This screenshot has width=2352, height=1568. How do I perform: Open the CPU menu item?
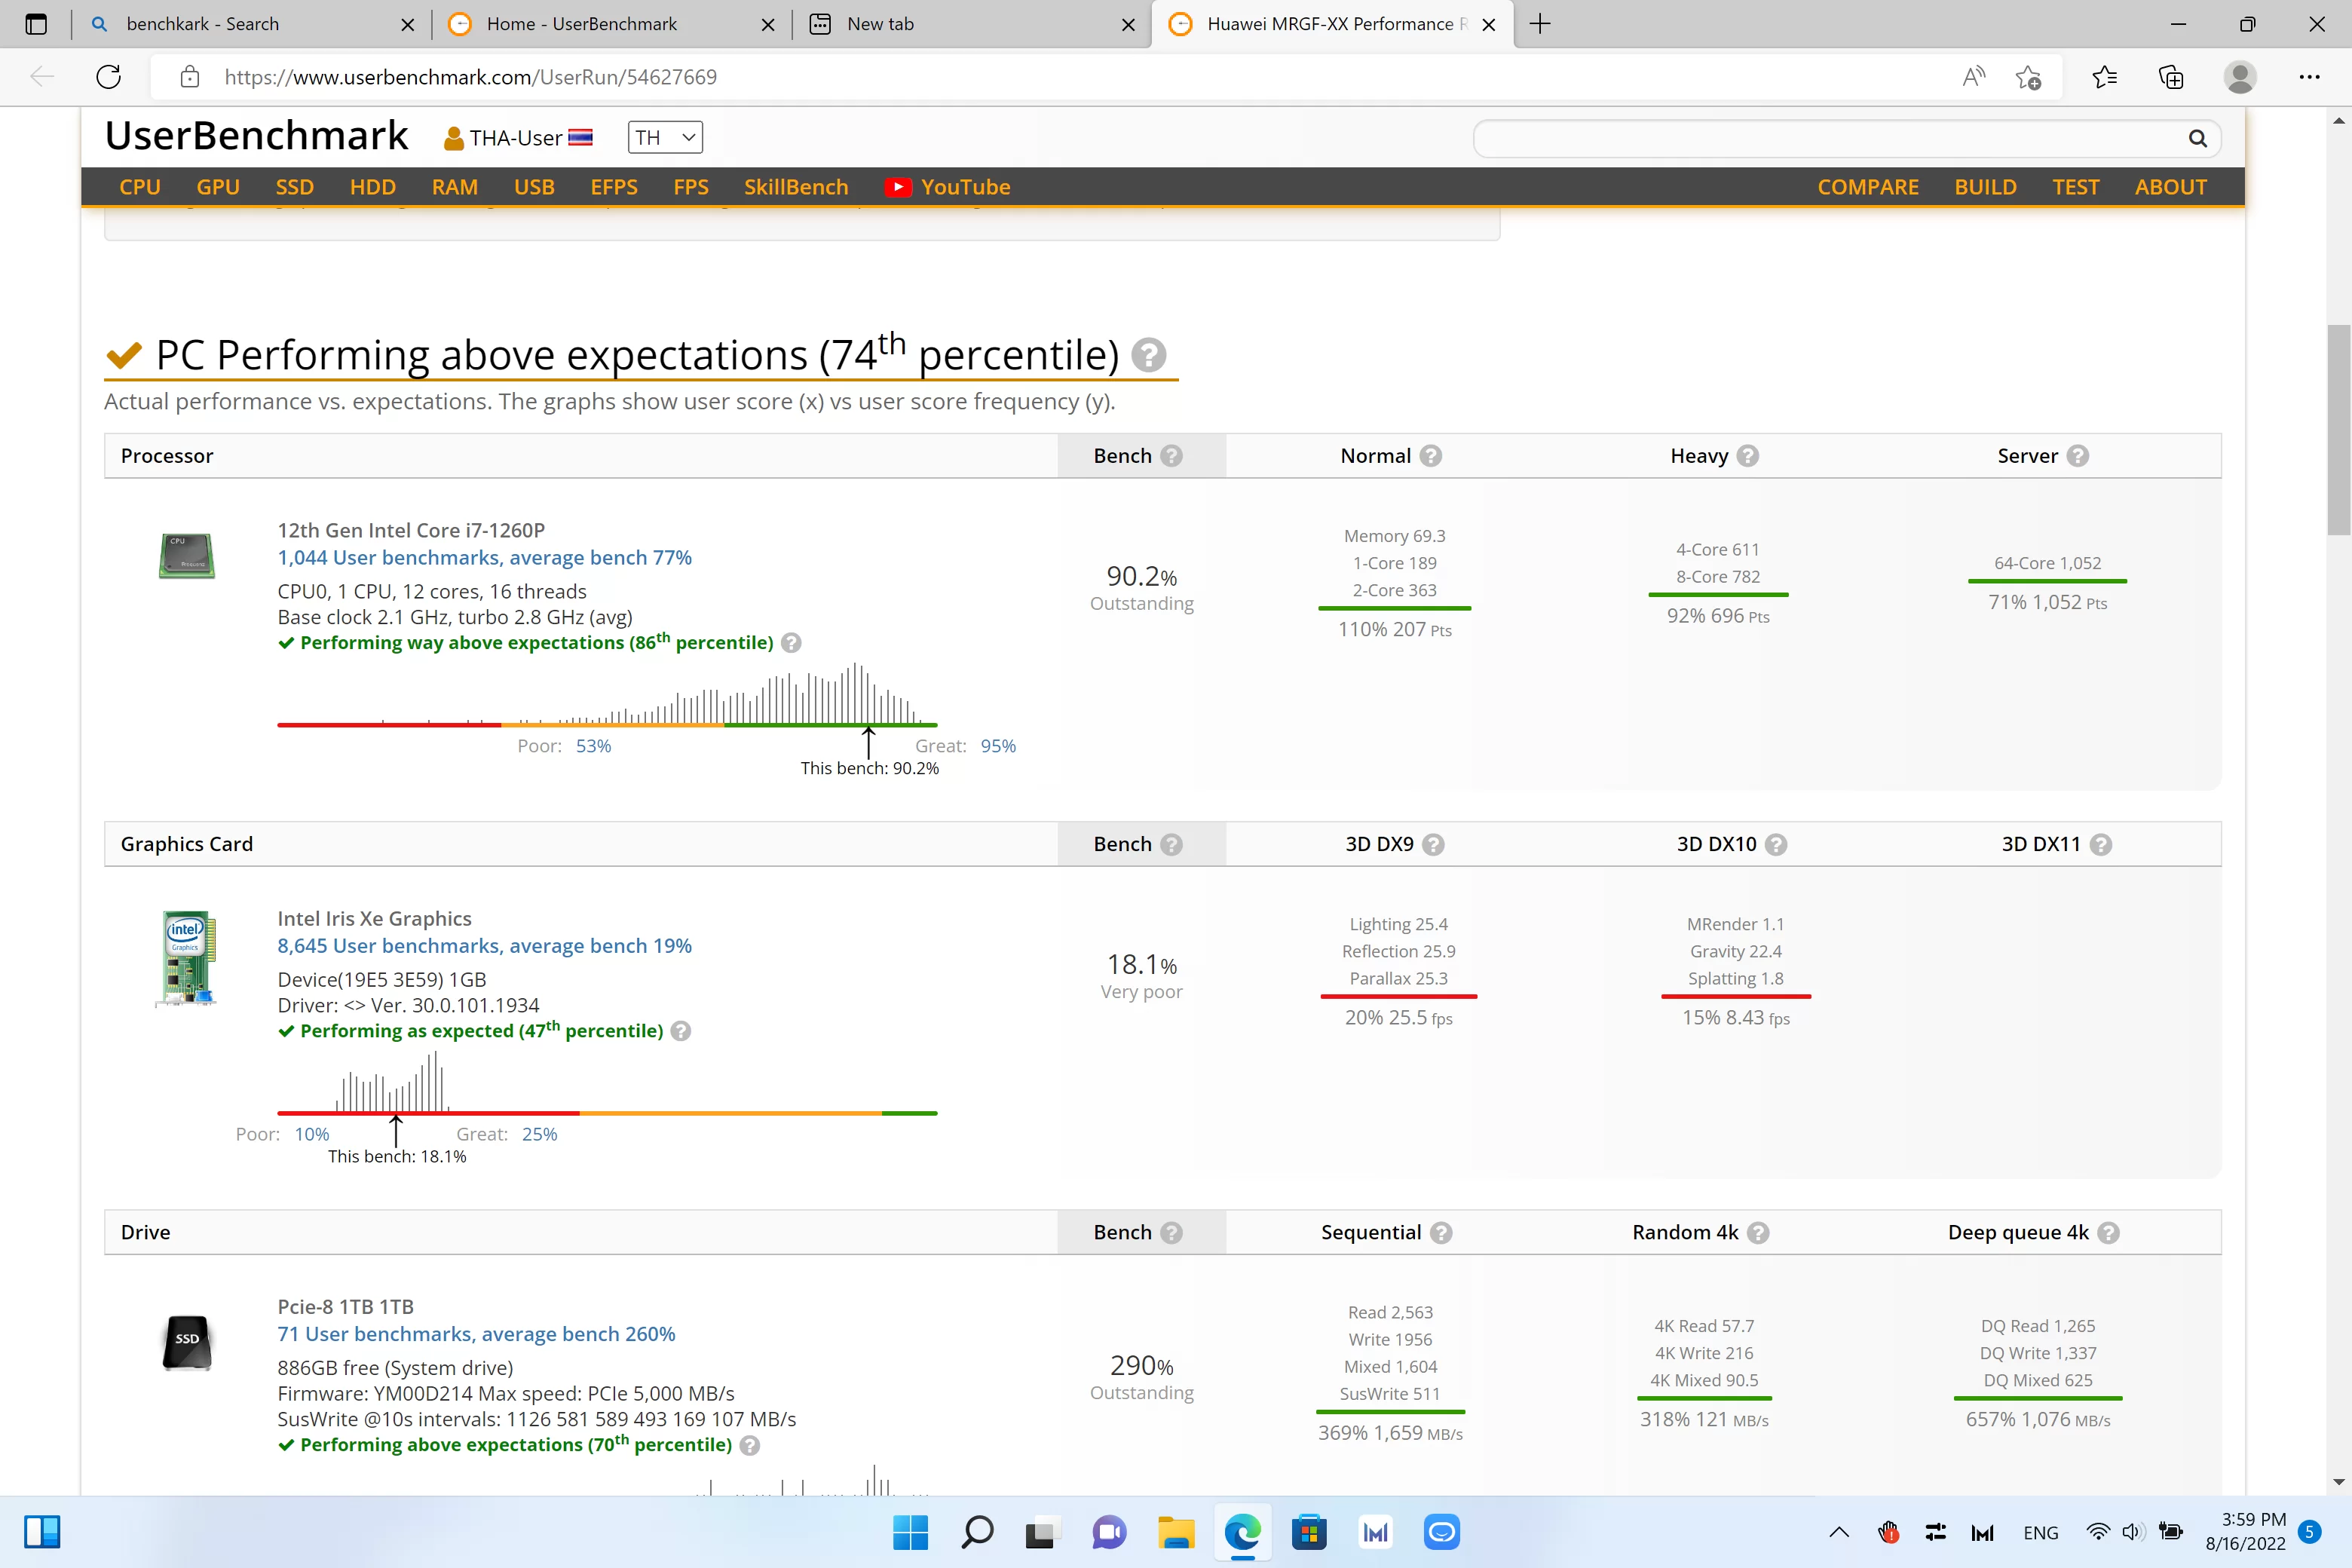point(140,187)
